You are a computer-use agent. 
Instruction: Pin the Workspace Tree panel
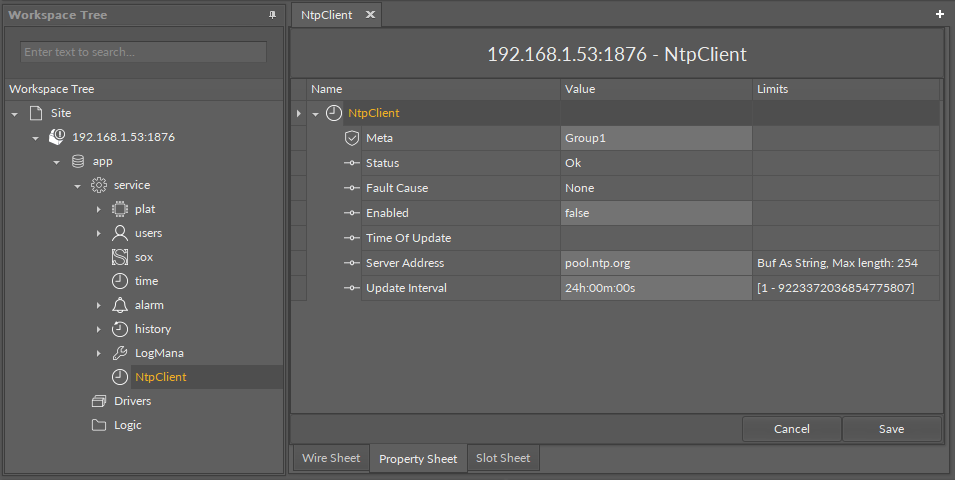[272, 15]
